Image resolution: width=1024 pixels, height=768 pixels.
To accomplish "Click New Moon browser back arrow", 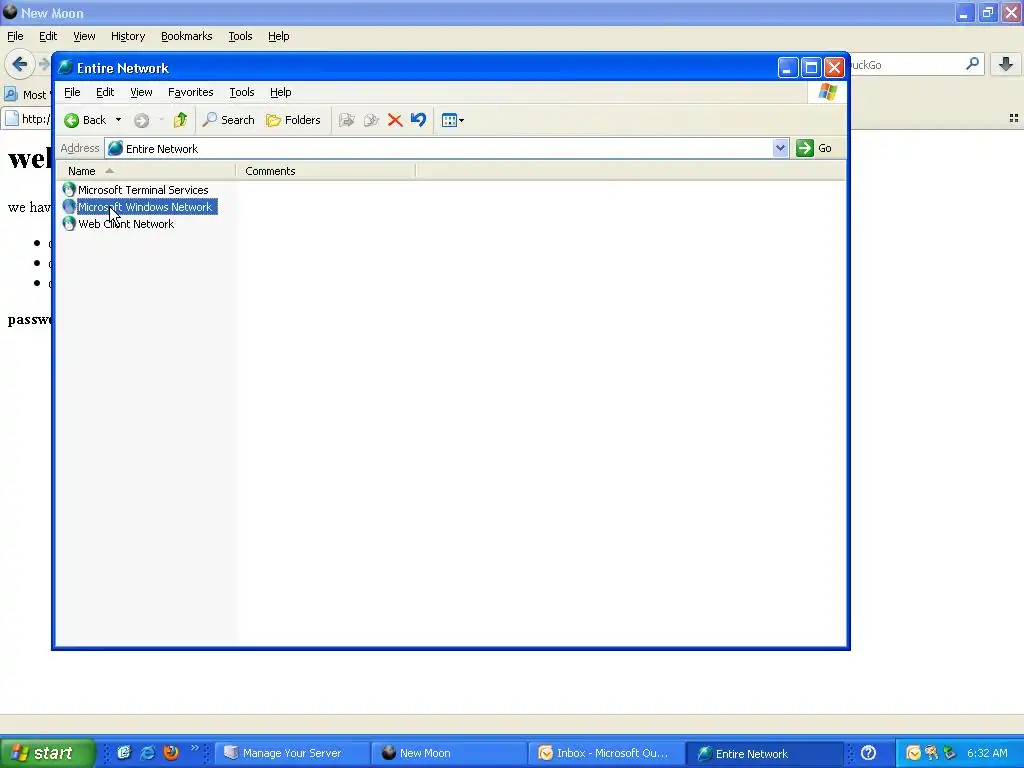I will (20, 64).
